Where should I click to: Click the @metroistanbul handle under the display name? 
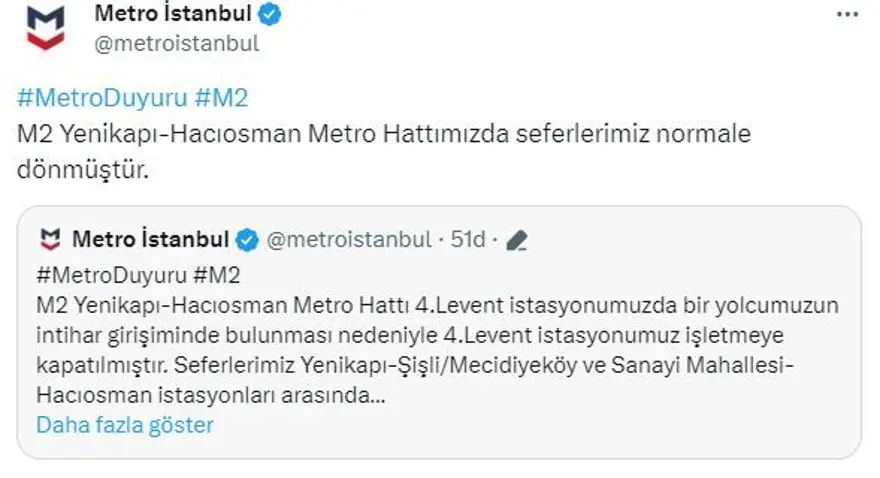(176, 43)
